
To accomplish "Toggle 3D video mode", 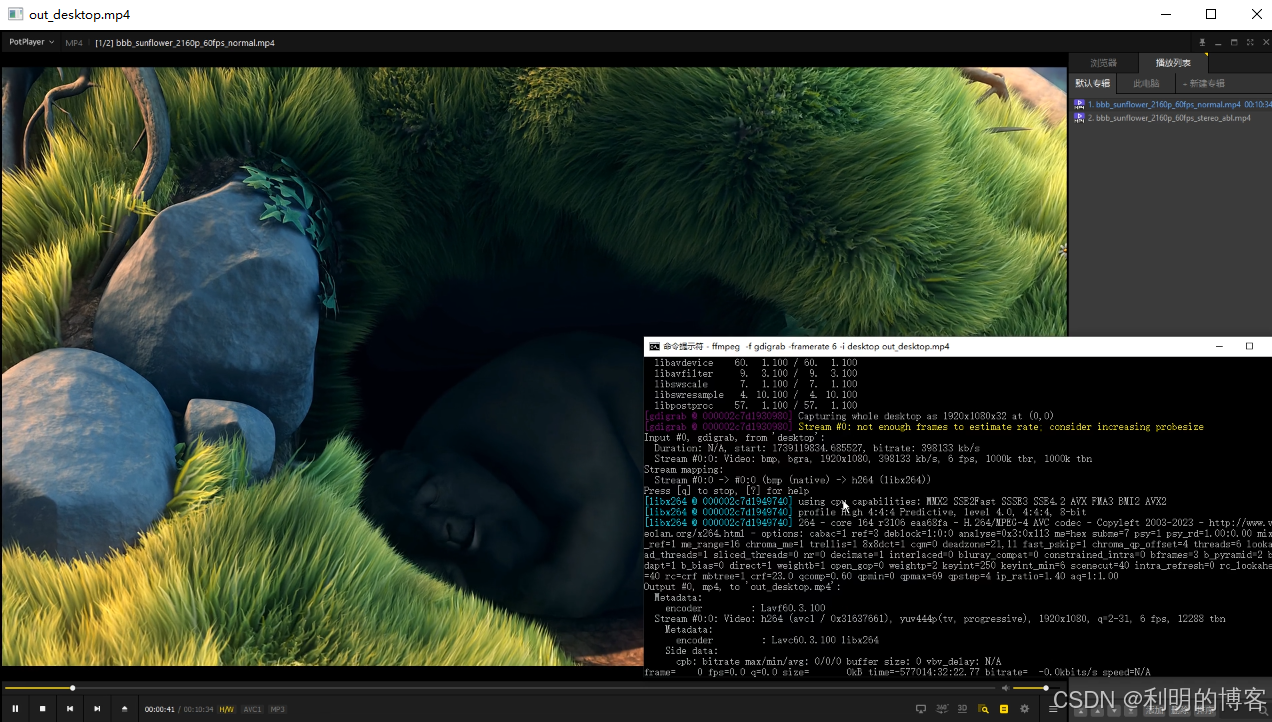I will click(962, 709).
